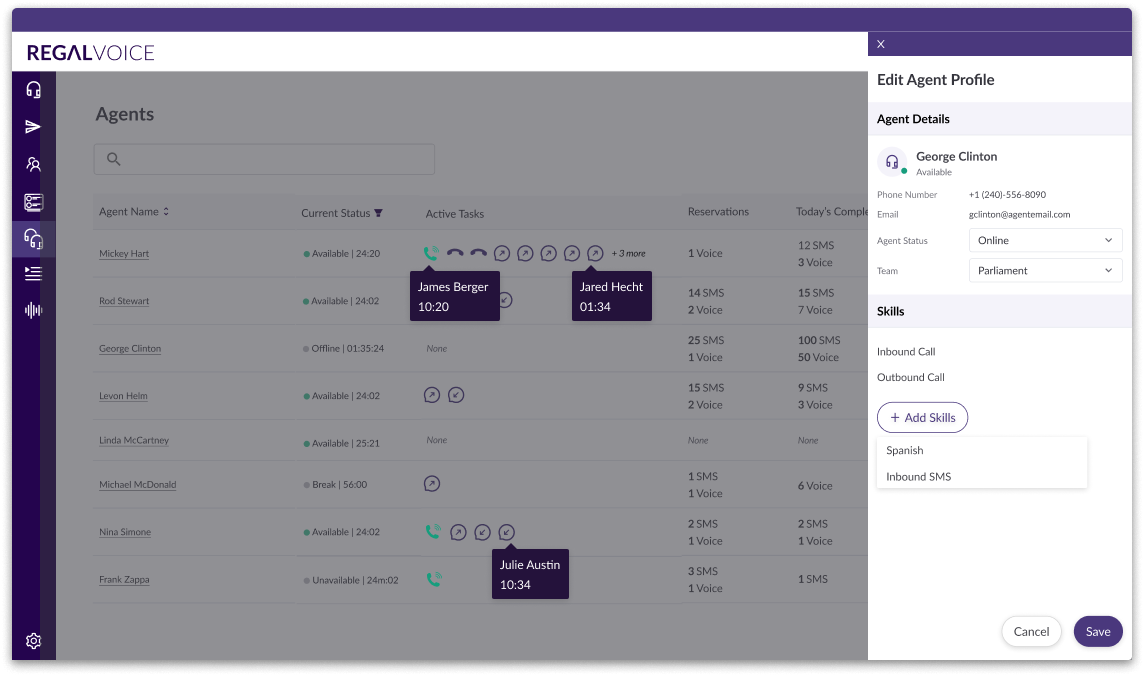Open the contacts person icon in sidebar

(34, 164)
